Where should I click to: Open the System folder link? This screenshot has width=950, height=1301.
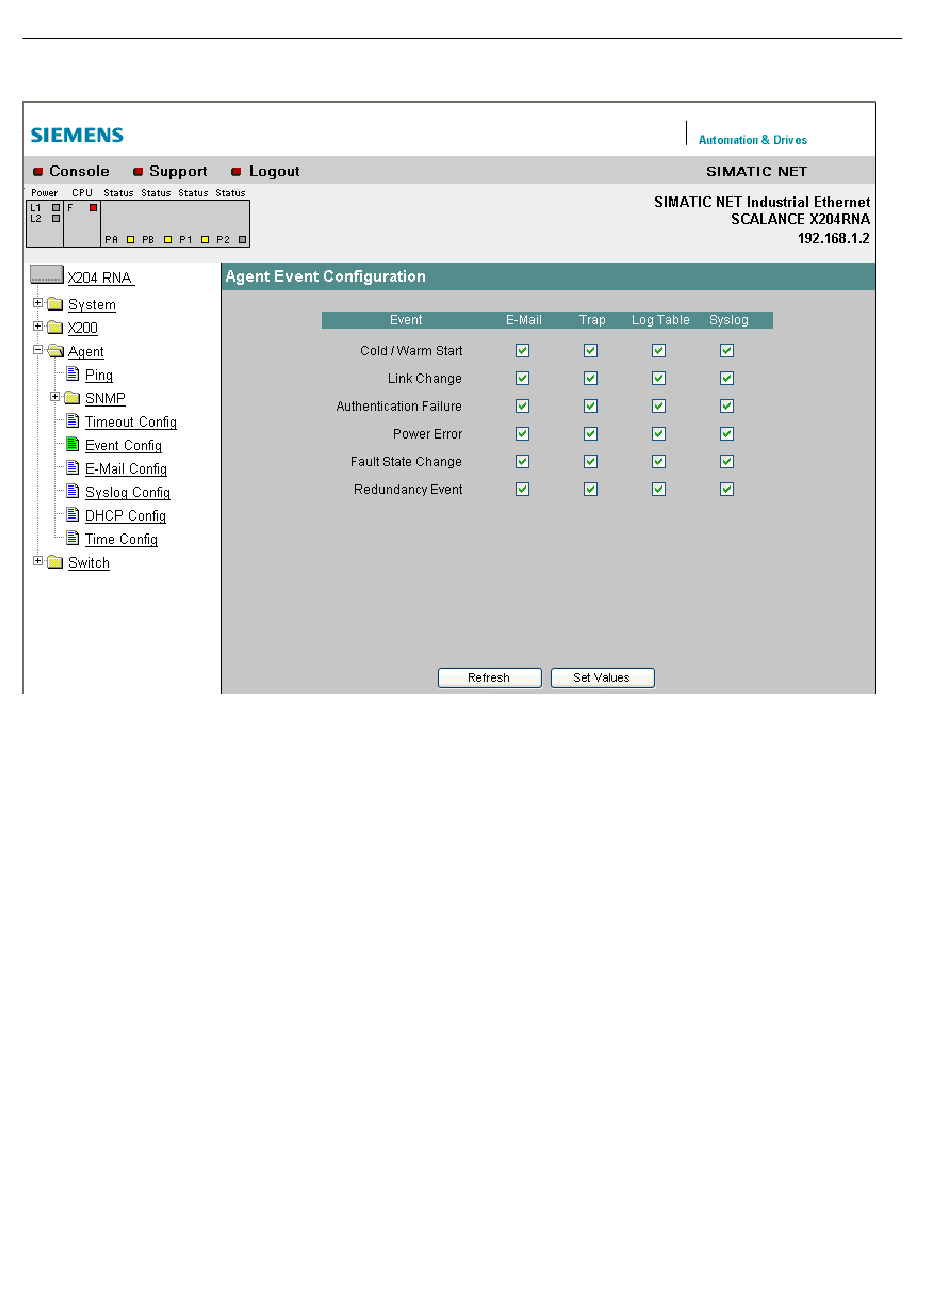92,305
